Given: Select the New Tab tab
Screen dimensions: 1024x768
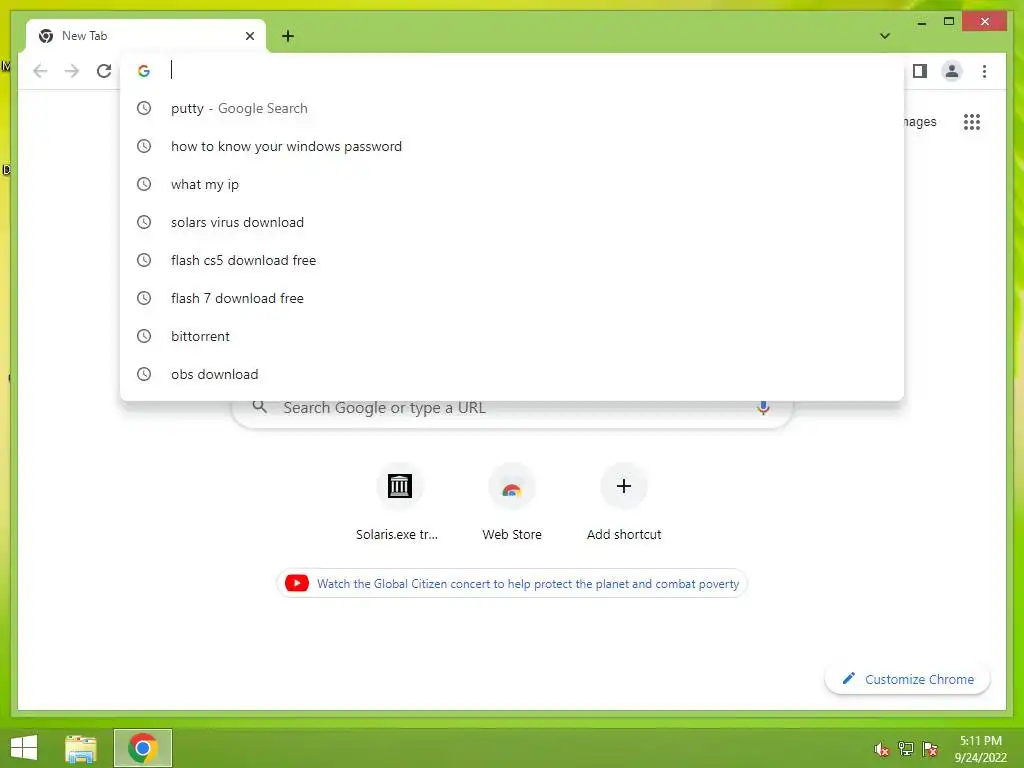Looking at the screenshot, I should (146, 36).
